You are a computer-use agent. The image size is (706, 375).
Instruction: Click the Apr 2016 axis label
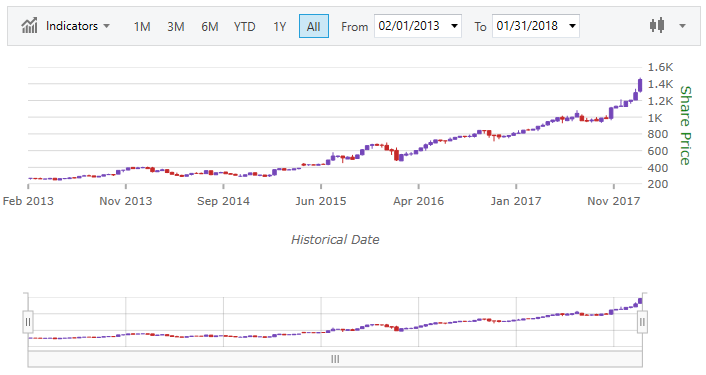418,201
